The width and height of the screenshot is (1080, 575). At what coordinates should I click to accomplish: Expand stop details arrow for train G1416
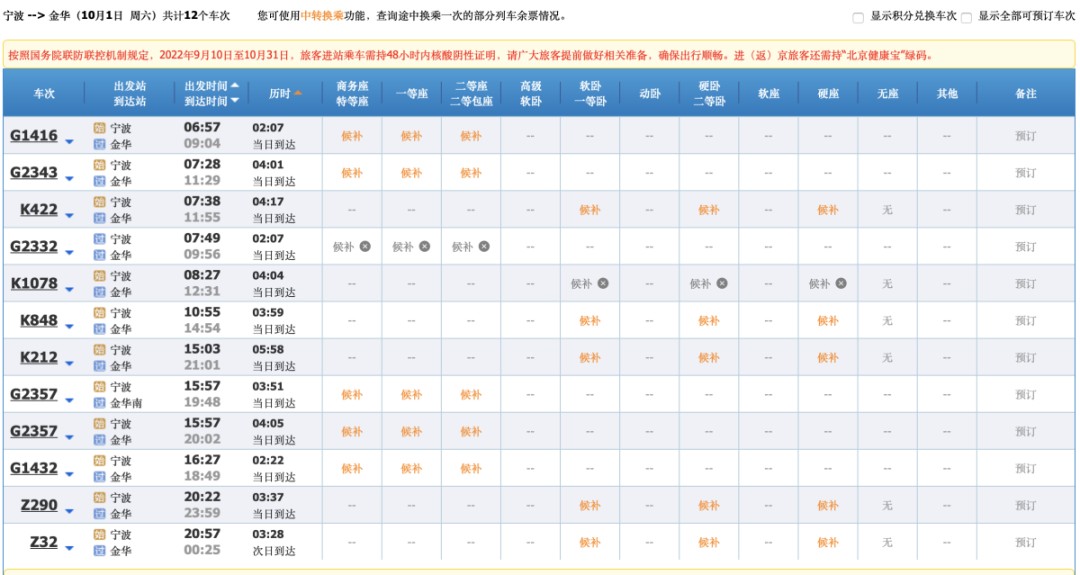click(x=69, y=142)
